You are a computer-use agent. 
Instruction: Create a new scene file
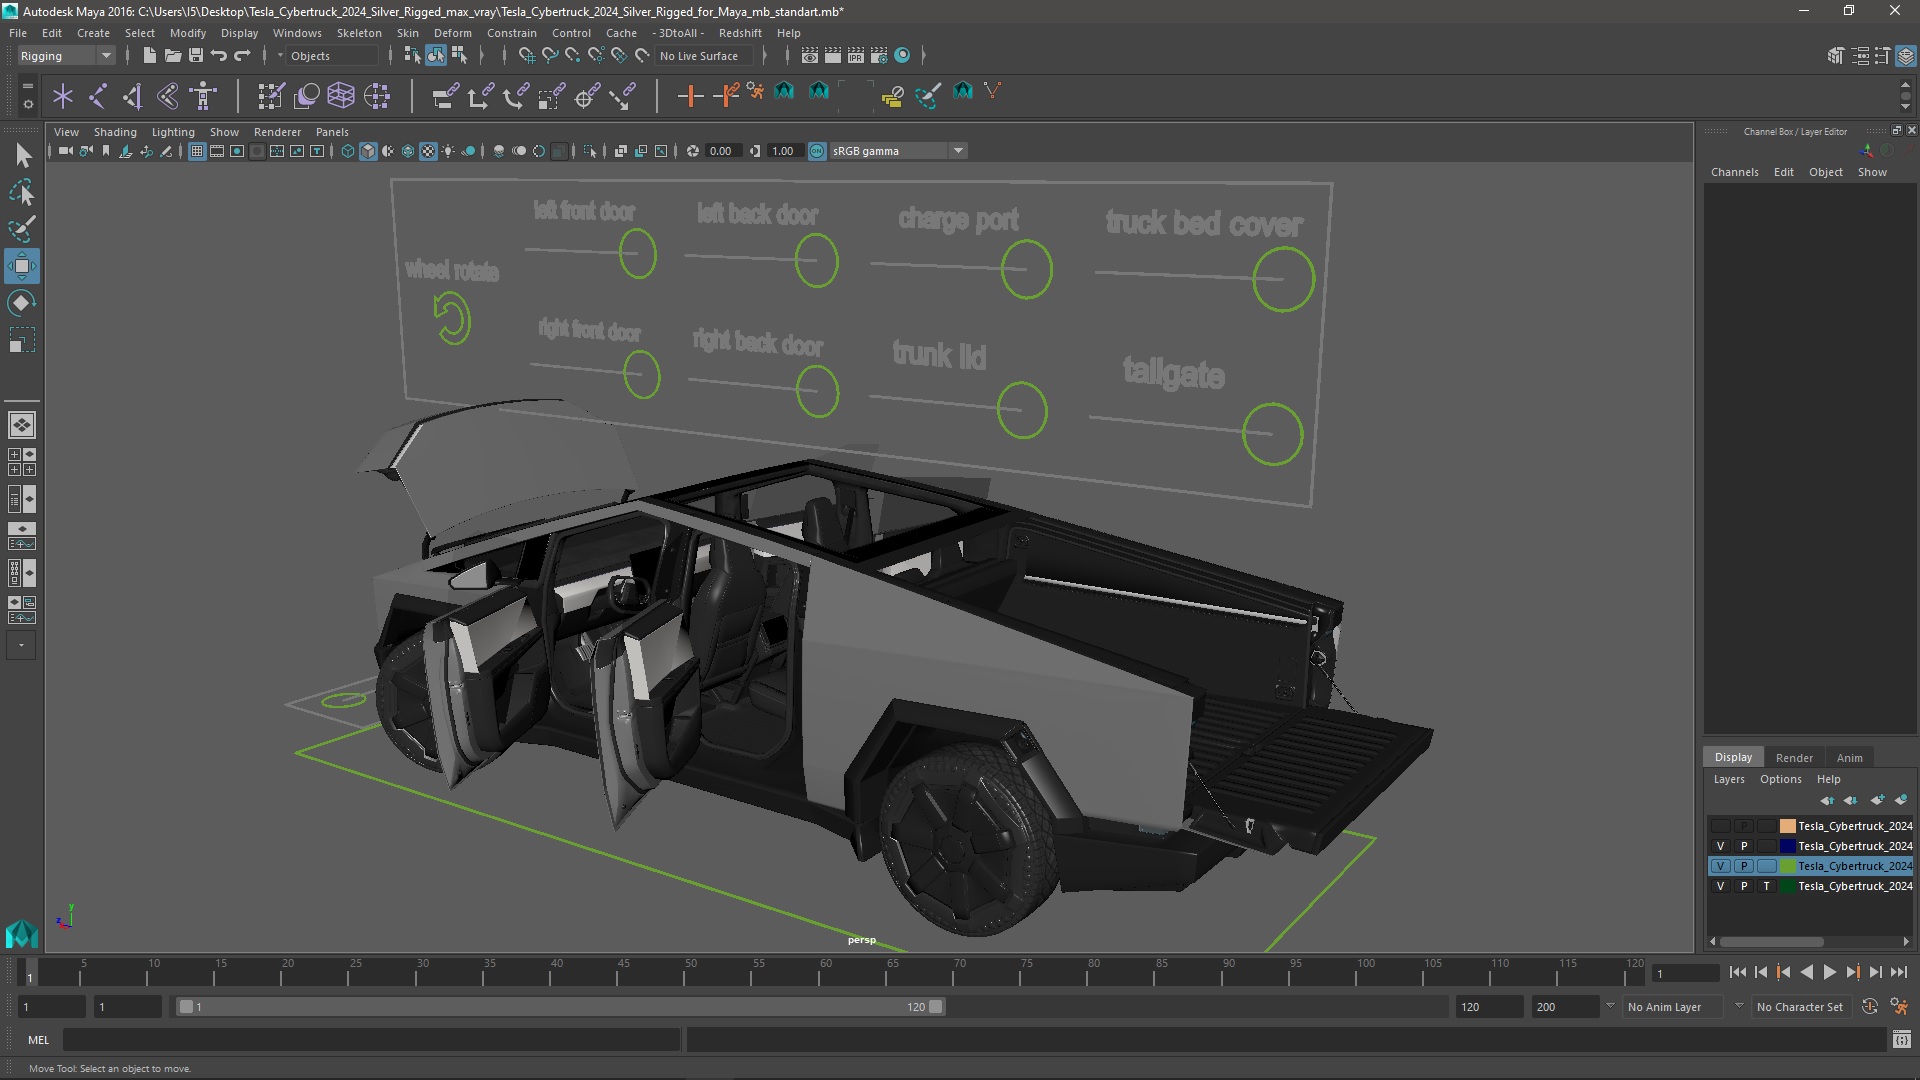[x=149, y=56]
